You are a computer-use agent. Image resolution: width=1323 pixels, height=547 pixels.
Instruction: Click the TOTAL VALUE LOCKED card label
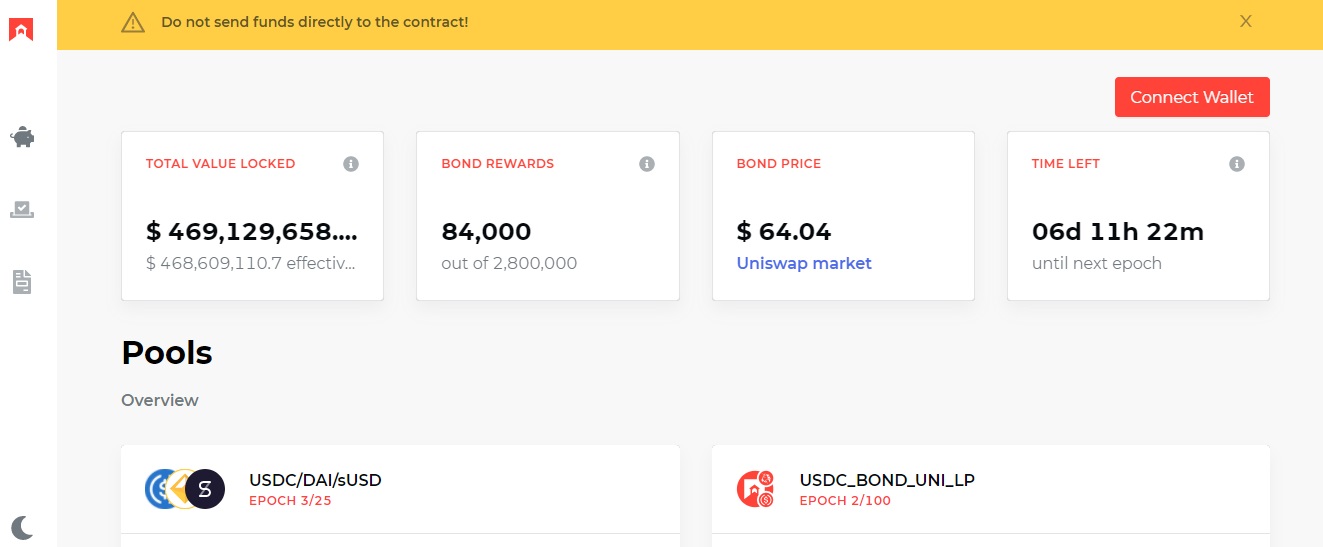pos(221,164)
